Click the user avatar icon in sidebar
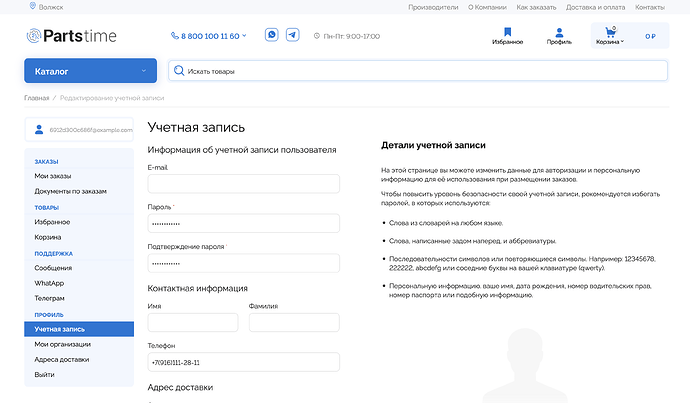 point(40,130)
